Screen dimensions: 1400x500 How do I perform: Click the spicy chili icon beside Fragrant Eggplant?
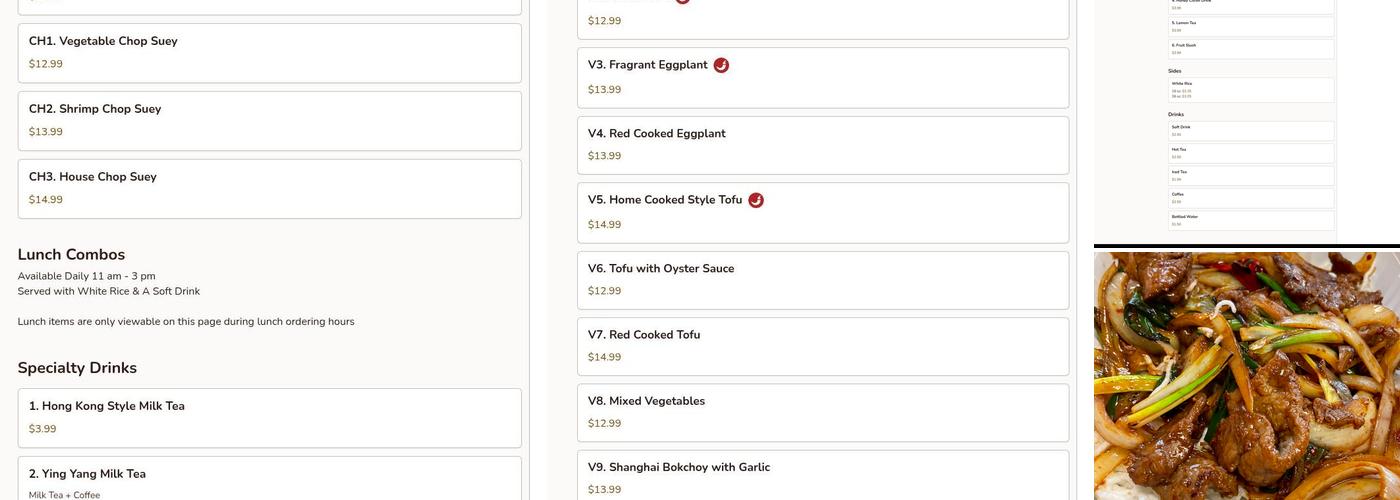coord(721,65)
